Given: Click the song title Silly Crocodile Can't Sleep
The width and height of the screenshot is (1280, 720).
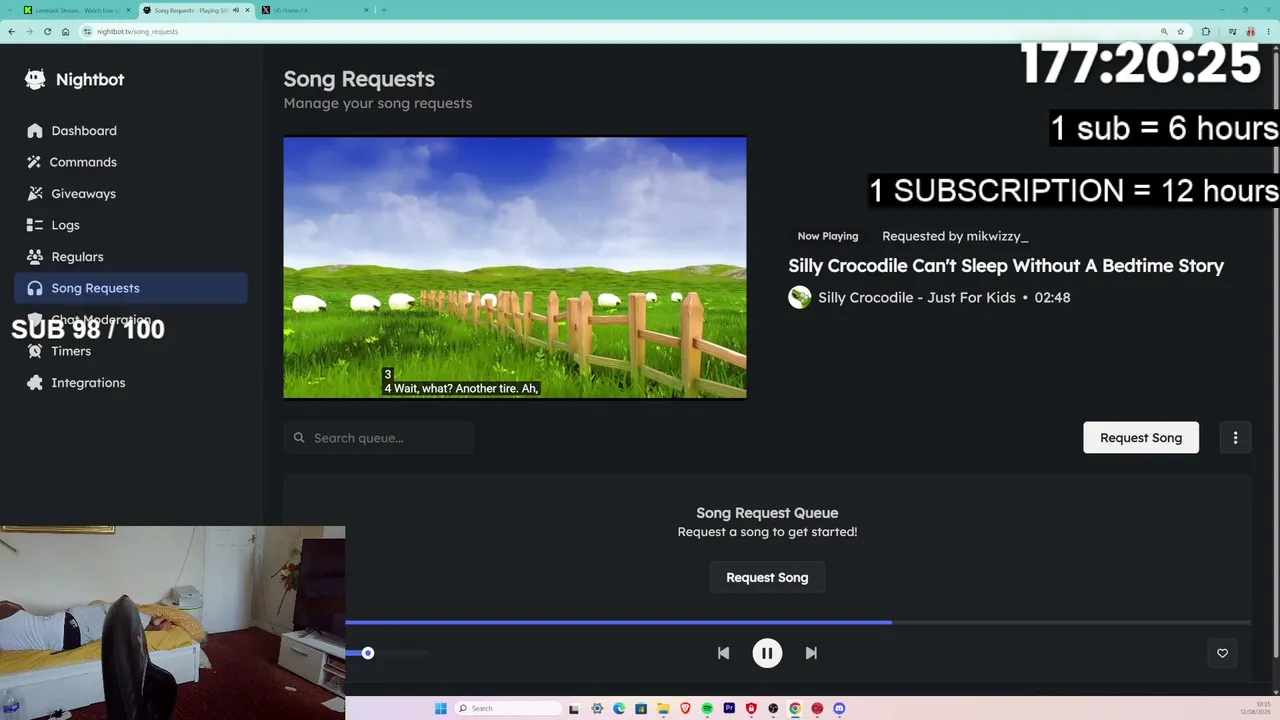Looking at the screenshot, I should click(1006, 266).
